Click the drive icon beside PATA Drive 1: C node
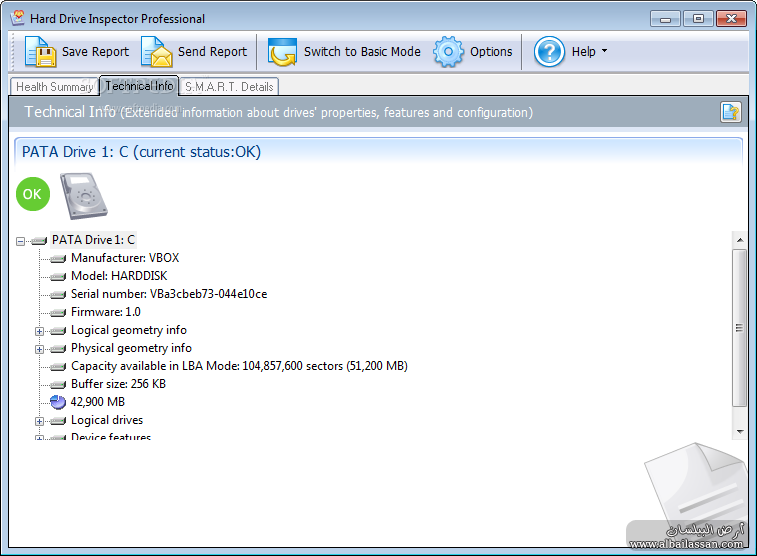Screen dimensions: 757x556 [x=39, y=240]
